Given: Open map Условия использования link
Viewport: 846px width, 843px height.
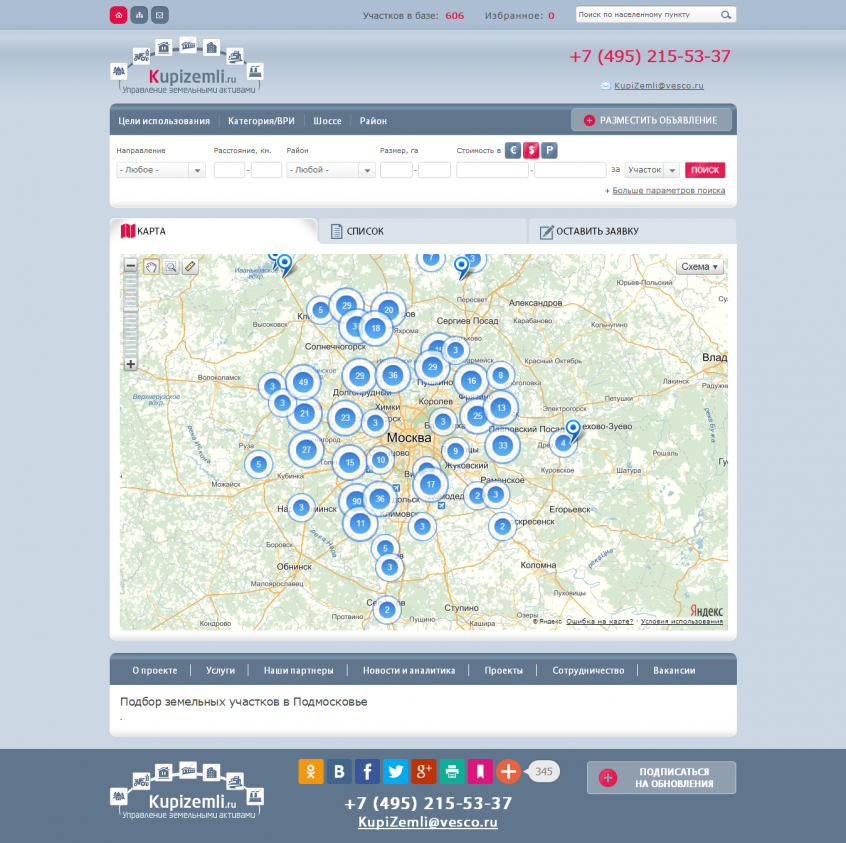Looking at the screenshot, I should 681,621.
